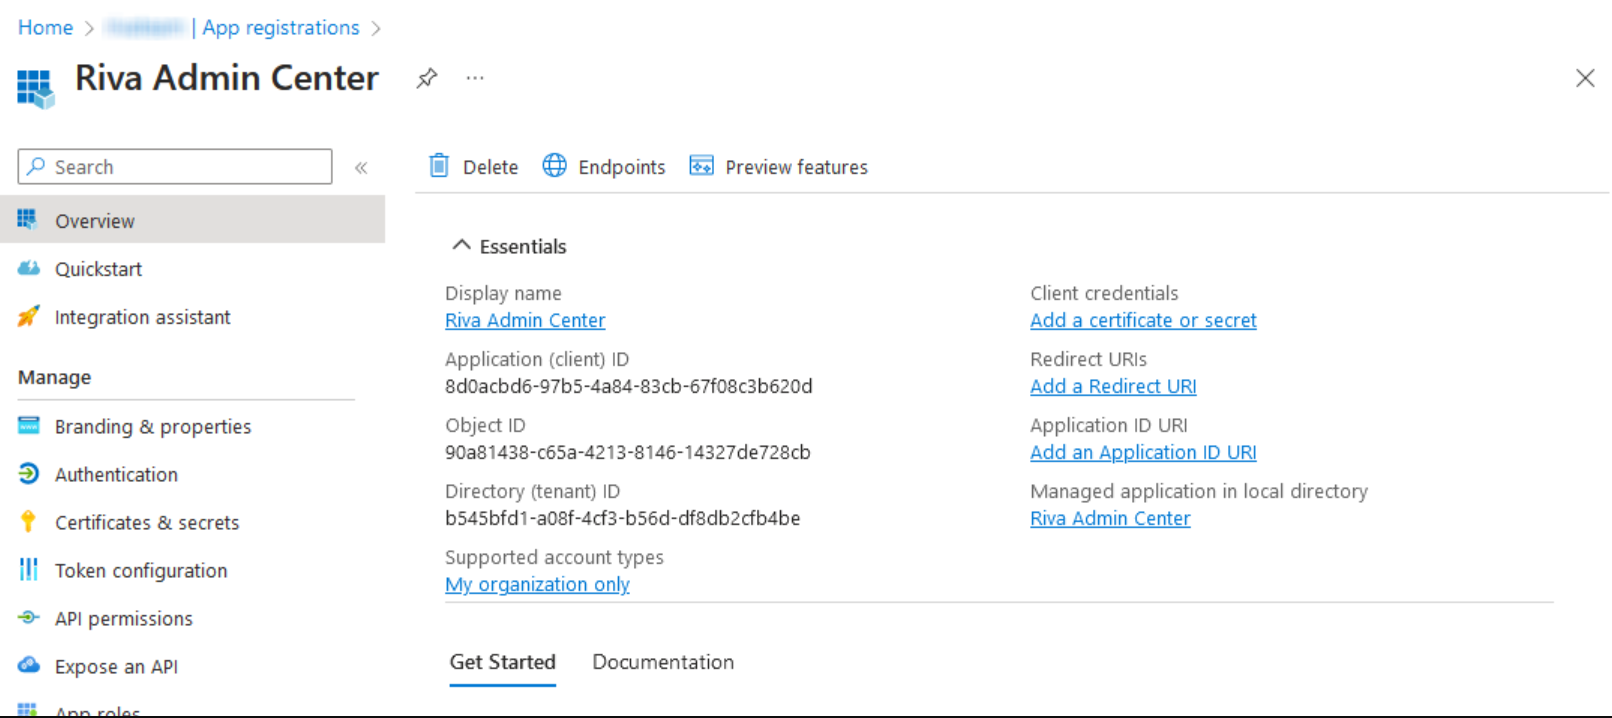Select Overview in the sidebar
Screen dimensions: 1612x718
[x=192, y=220]
